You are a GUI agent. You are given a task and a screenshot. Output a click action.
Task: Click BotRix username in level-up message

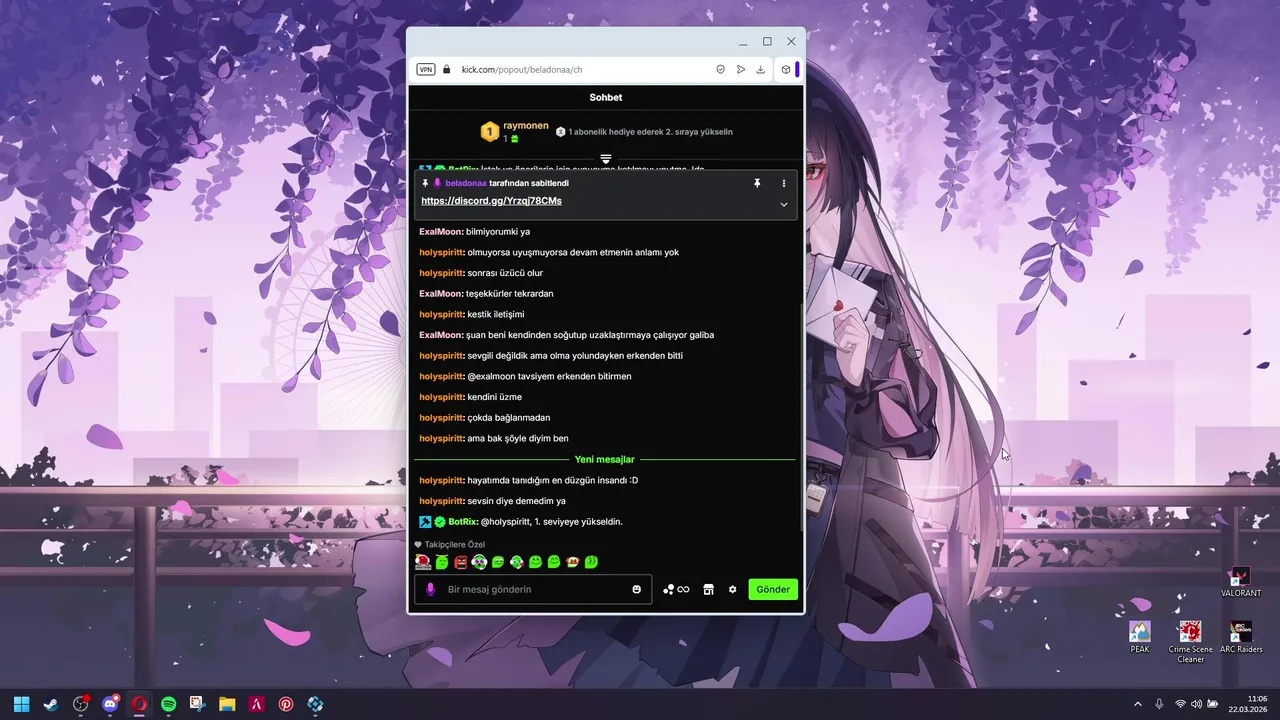[463, 522]
